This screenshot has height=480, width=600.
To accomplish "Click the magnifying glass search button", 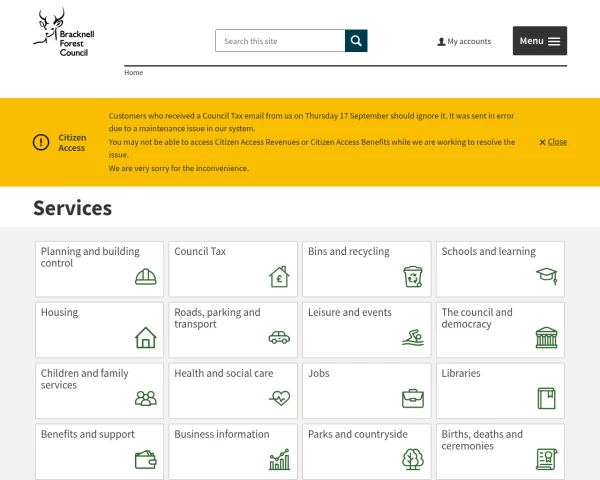I will [356, 41].
